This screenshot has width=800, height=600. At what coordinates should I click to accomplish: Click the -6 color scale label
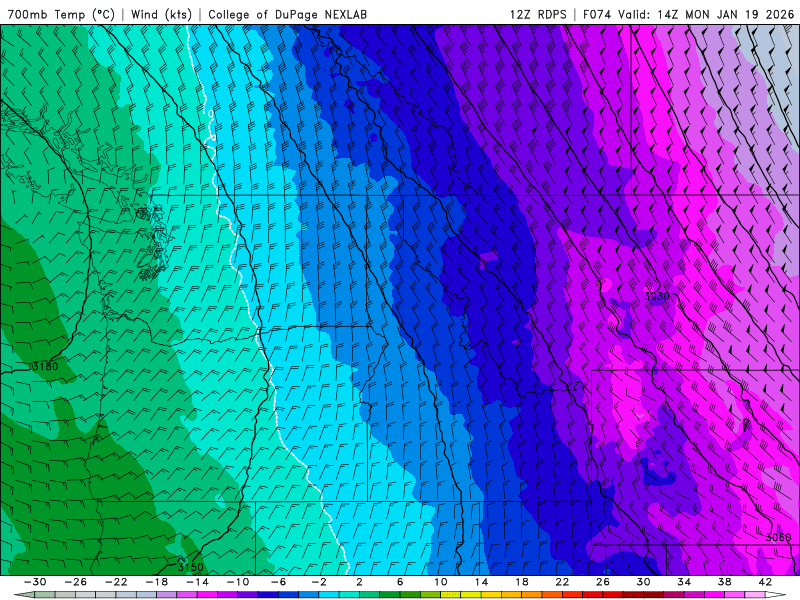click(x=279, y=582)
